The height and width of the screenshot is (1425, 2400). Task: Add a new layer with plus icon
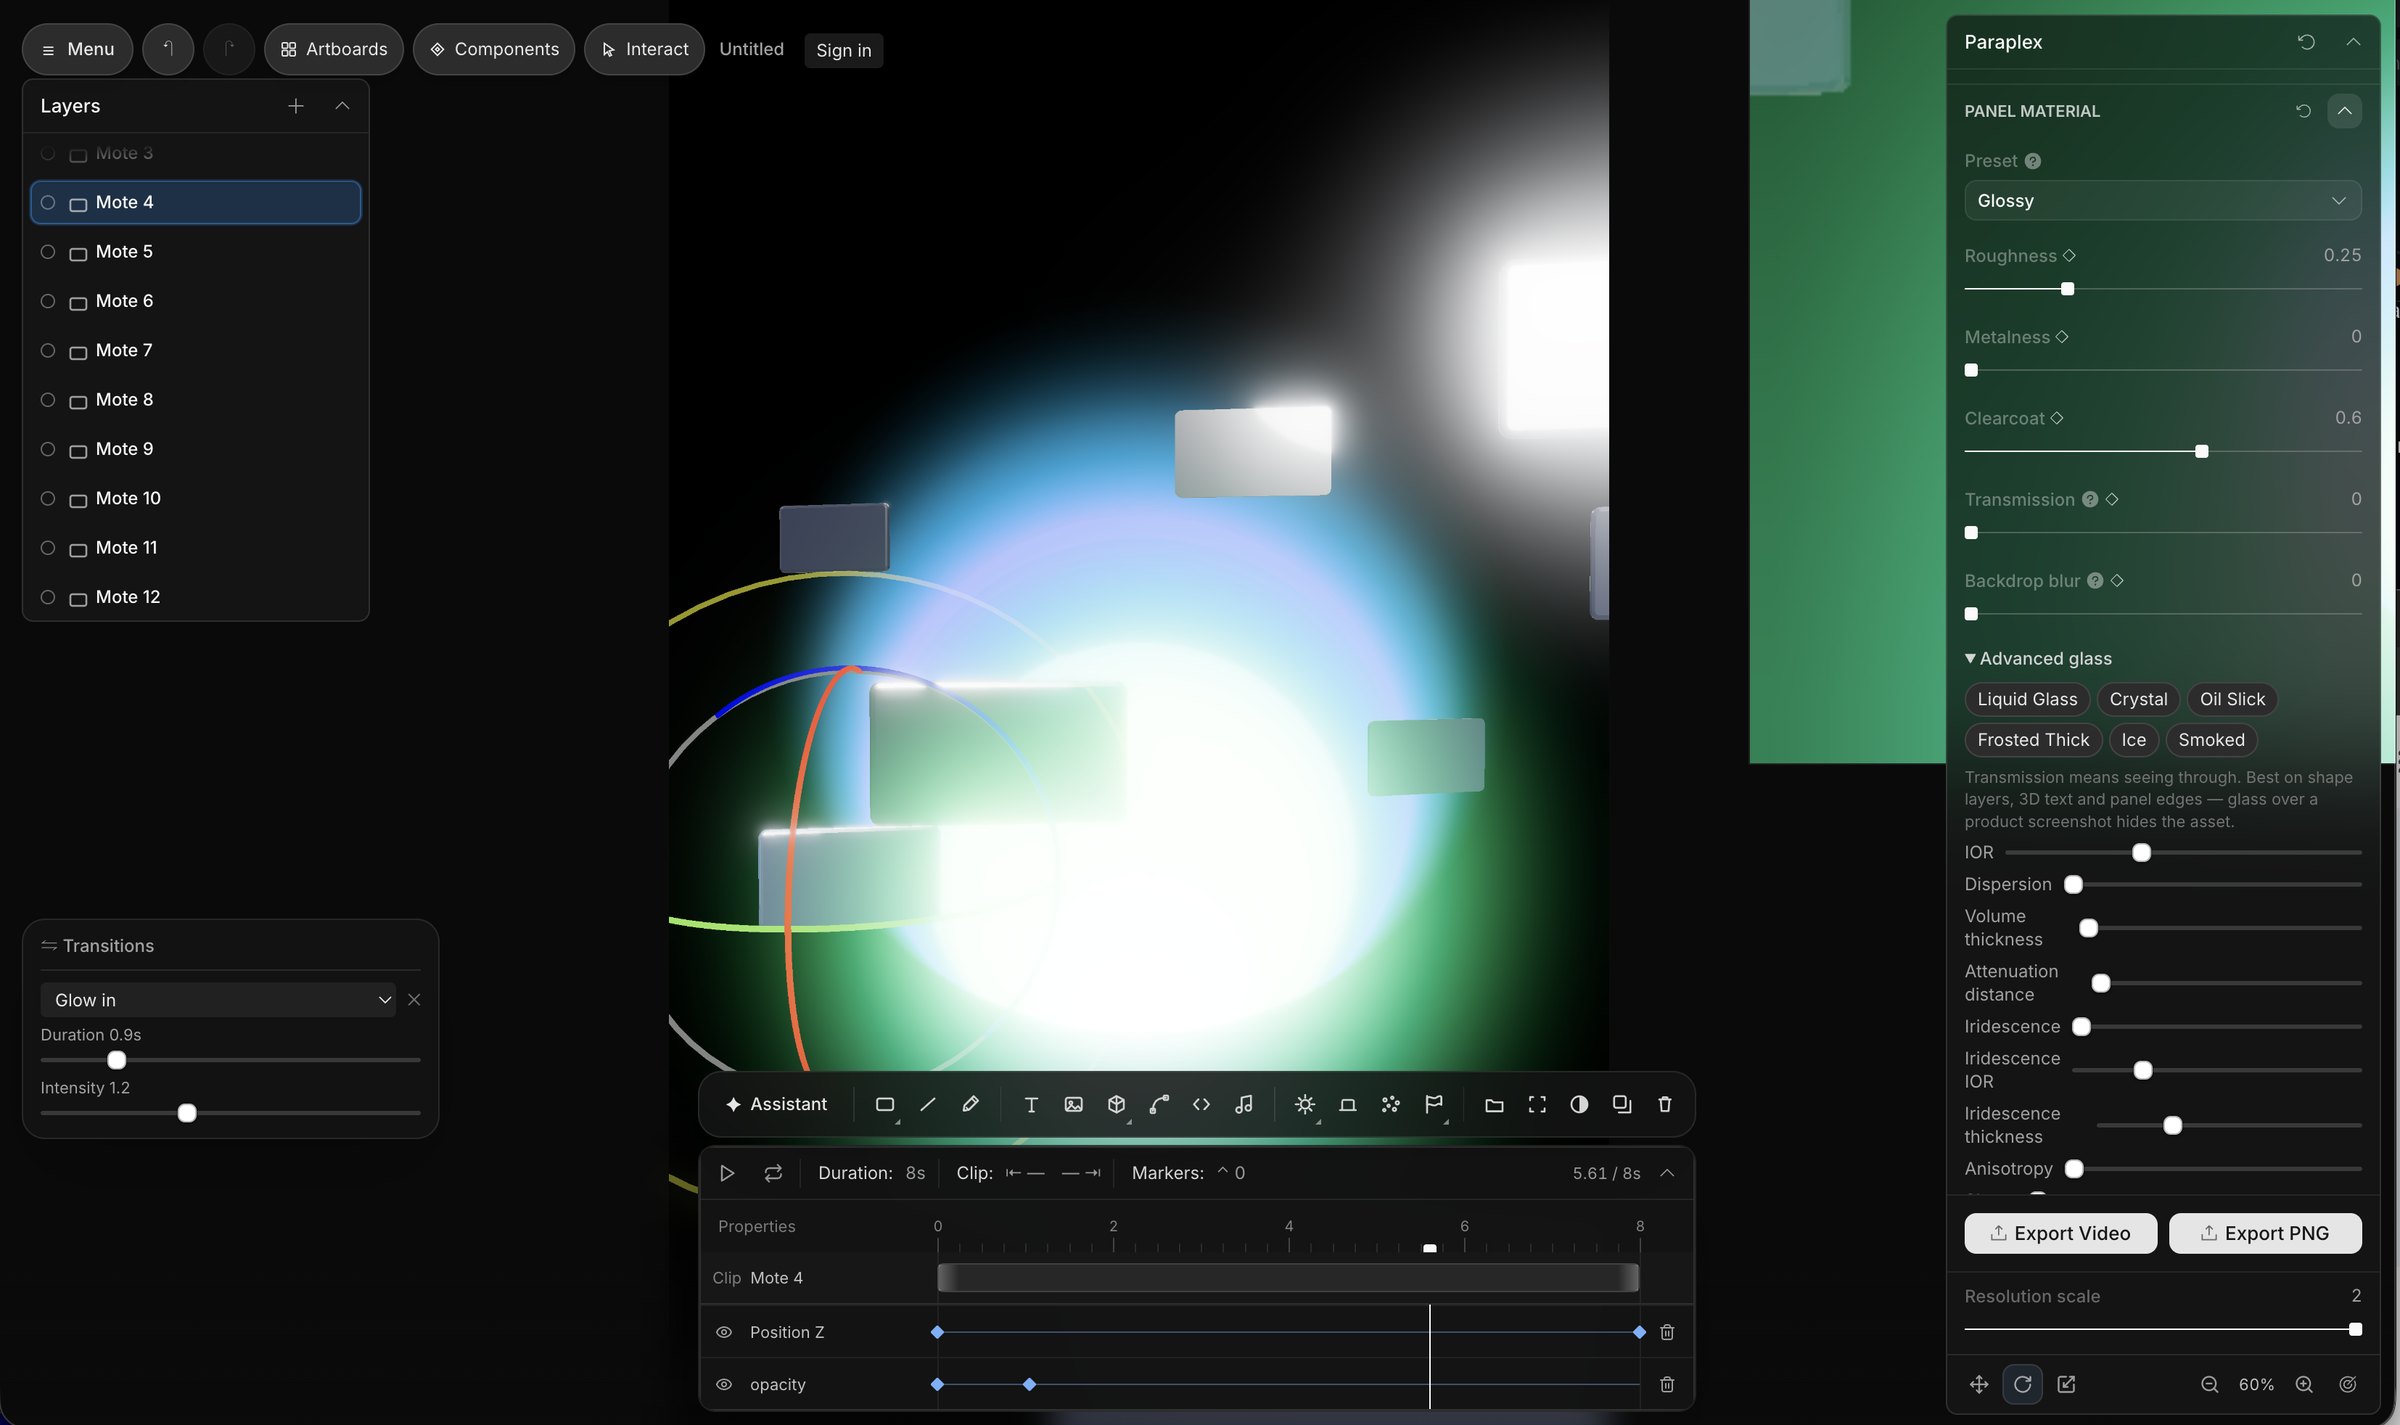pos(296,106)
